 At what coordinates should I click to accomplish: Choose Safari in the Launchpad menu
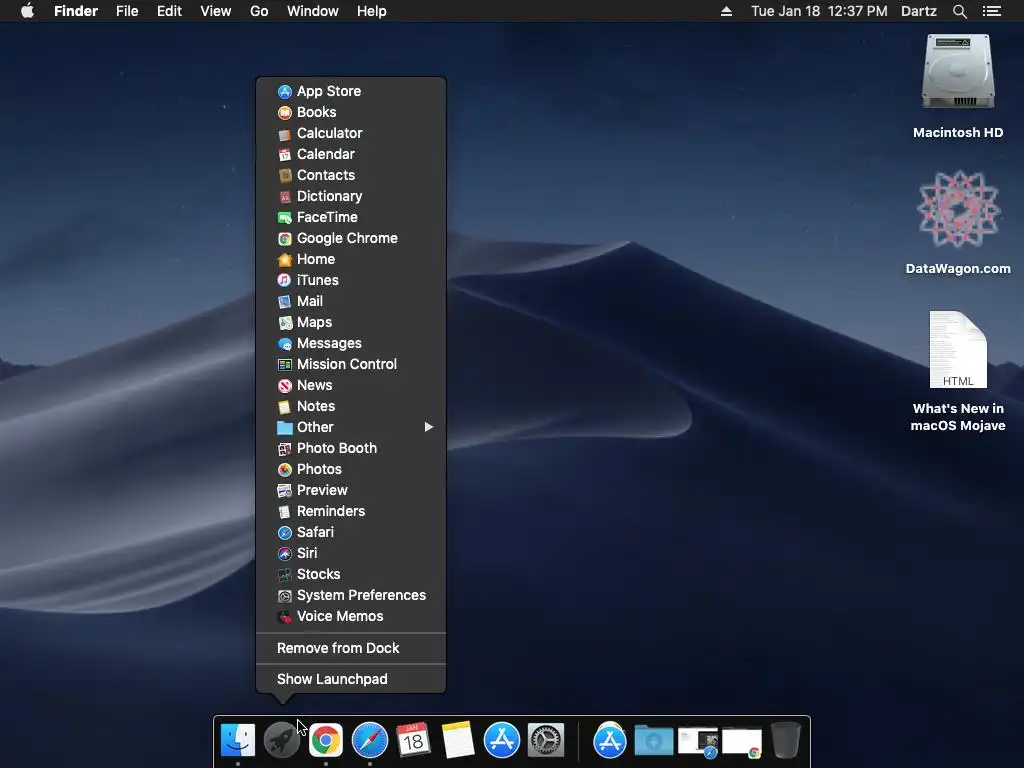click(351, 532)
